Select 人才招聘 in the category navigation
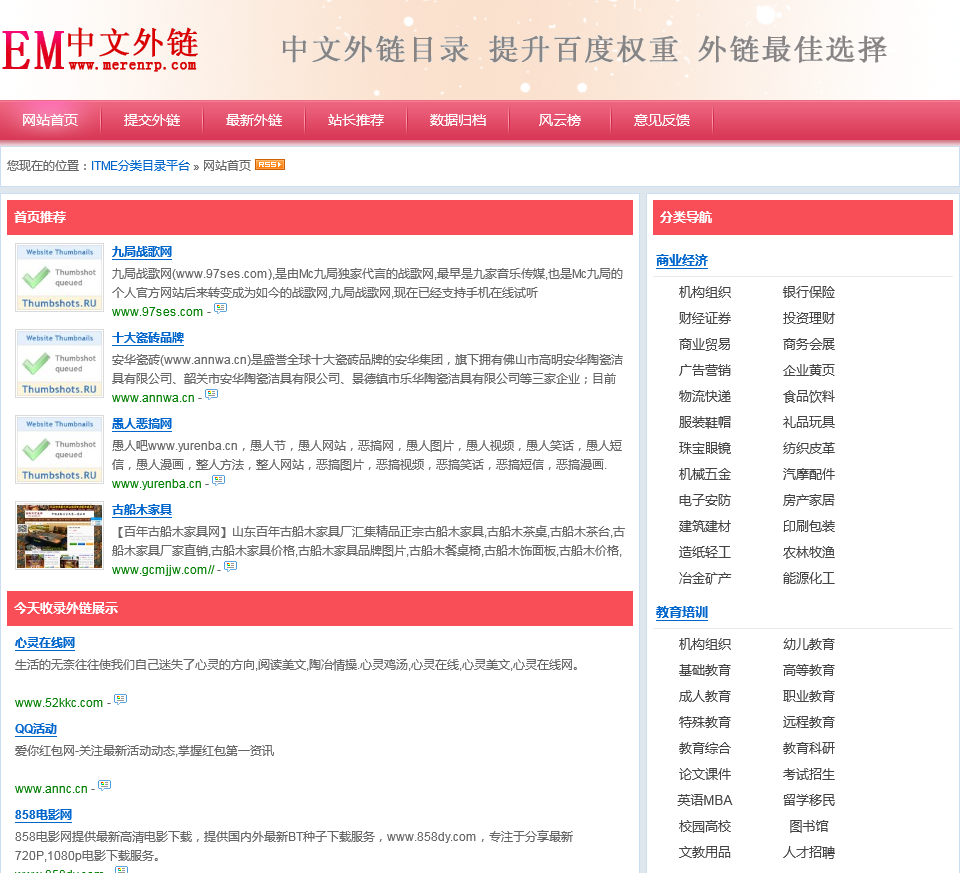 [808, 853]
